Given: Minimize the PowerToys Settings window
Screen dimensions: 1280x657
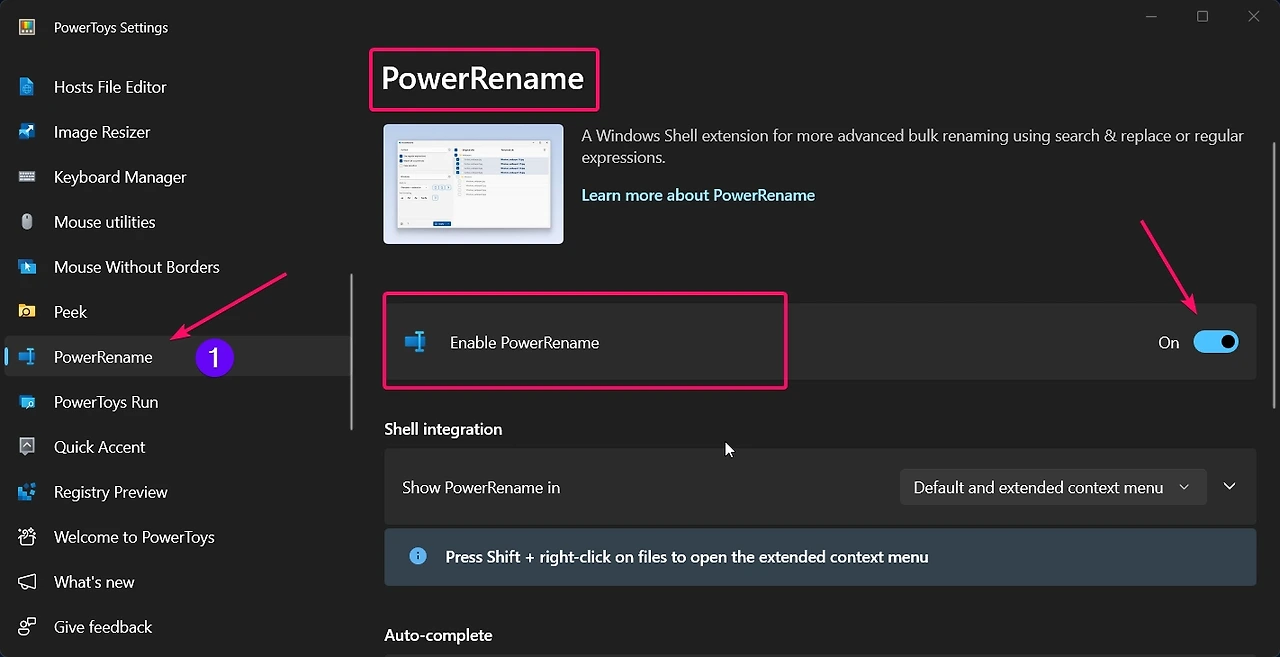Looking at the screenshot, I should (x=1152, y=16).
